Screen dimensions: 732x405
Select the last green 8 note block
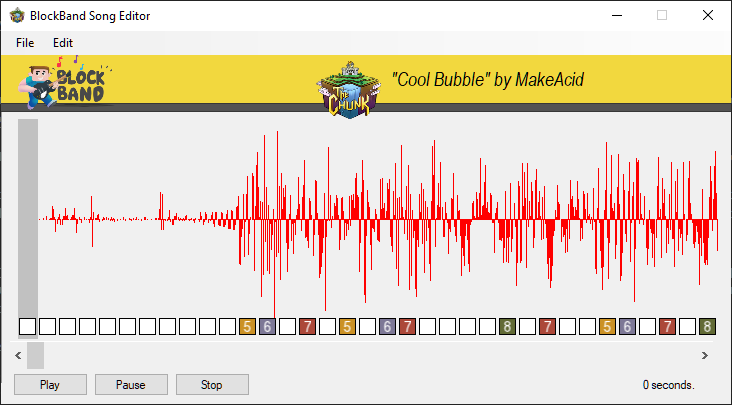707,327
